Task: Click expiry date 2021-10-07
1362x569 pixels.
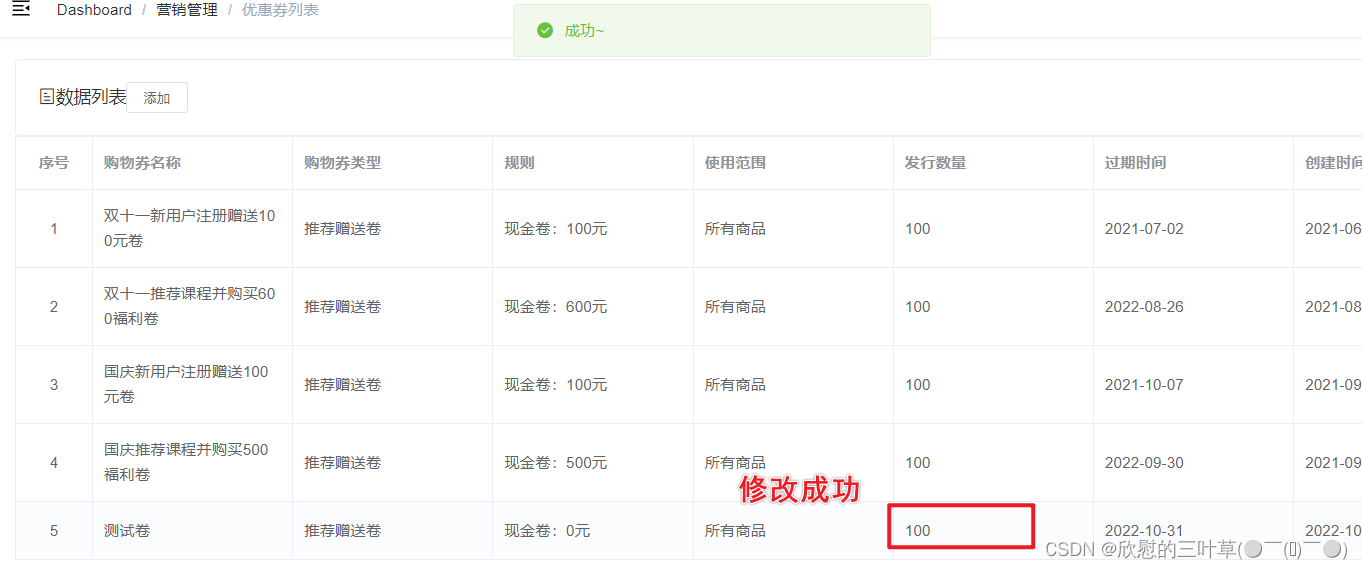Action: pos(1144,385)
